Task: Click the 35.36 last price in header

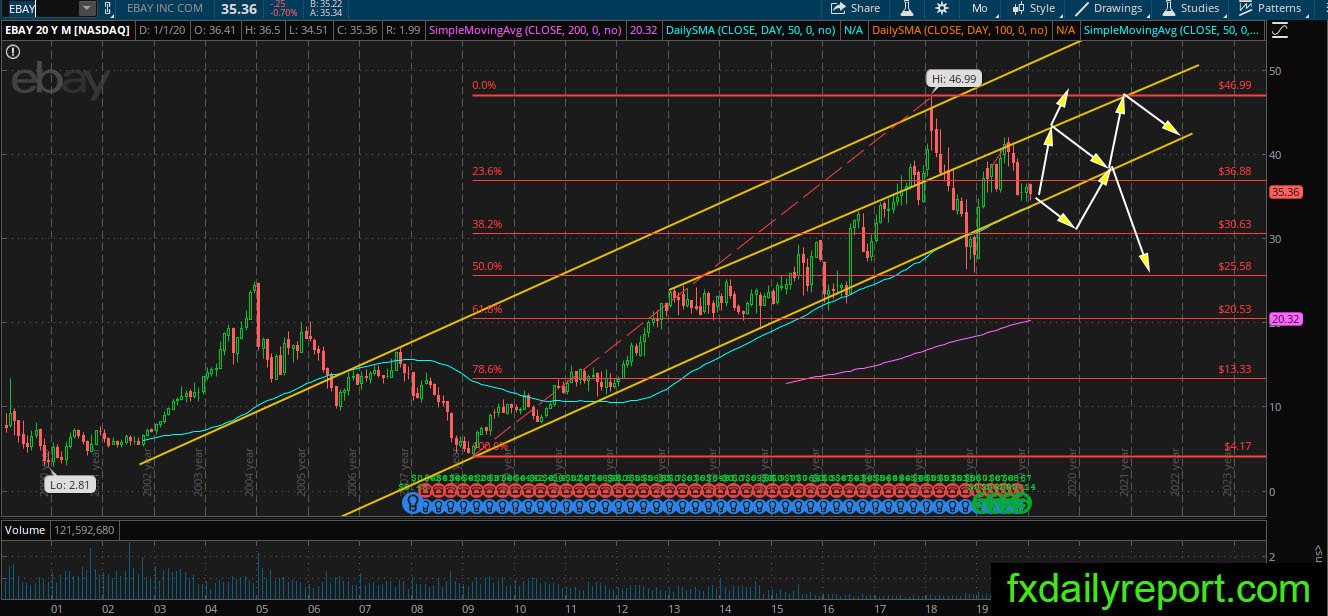Action: [x=238, y=8]
